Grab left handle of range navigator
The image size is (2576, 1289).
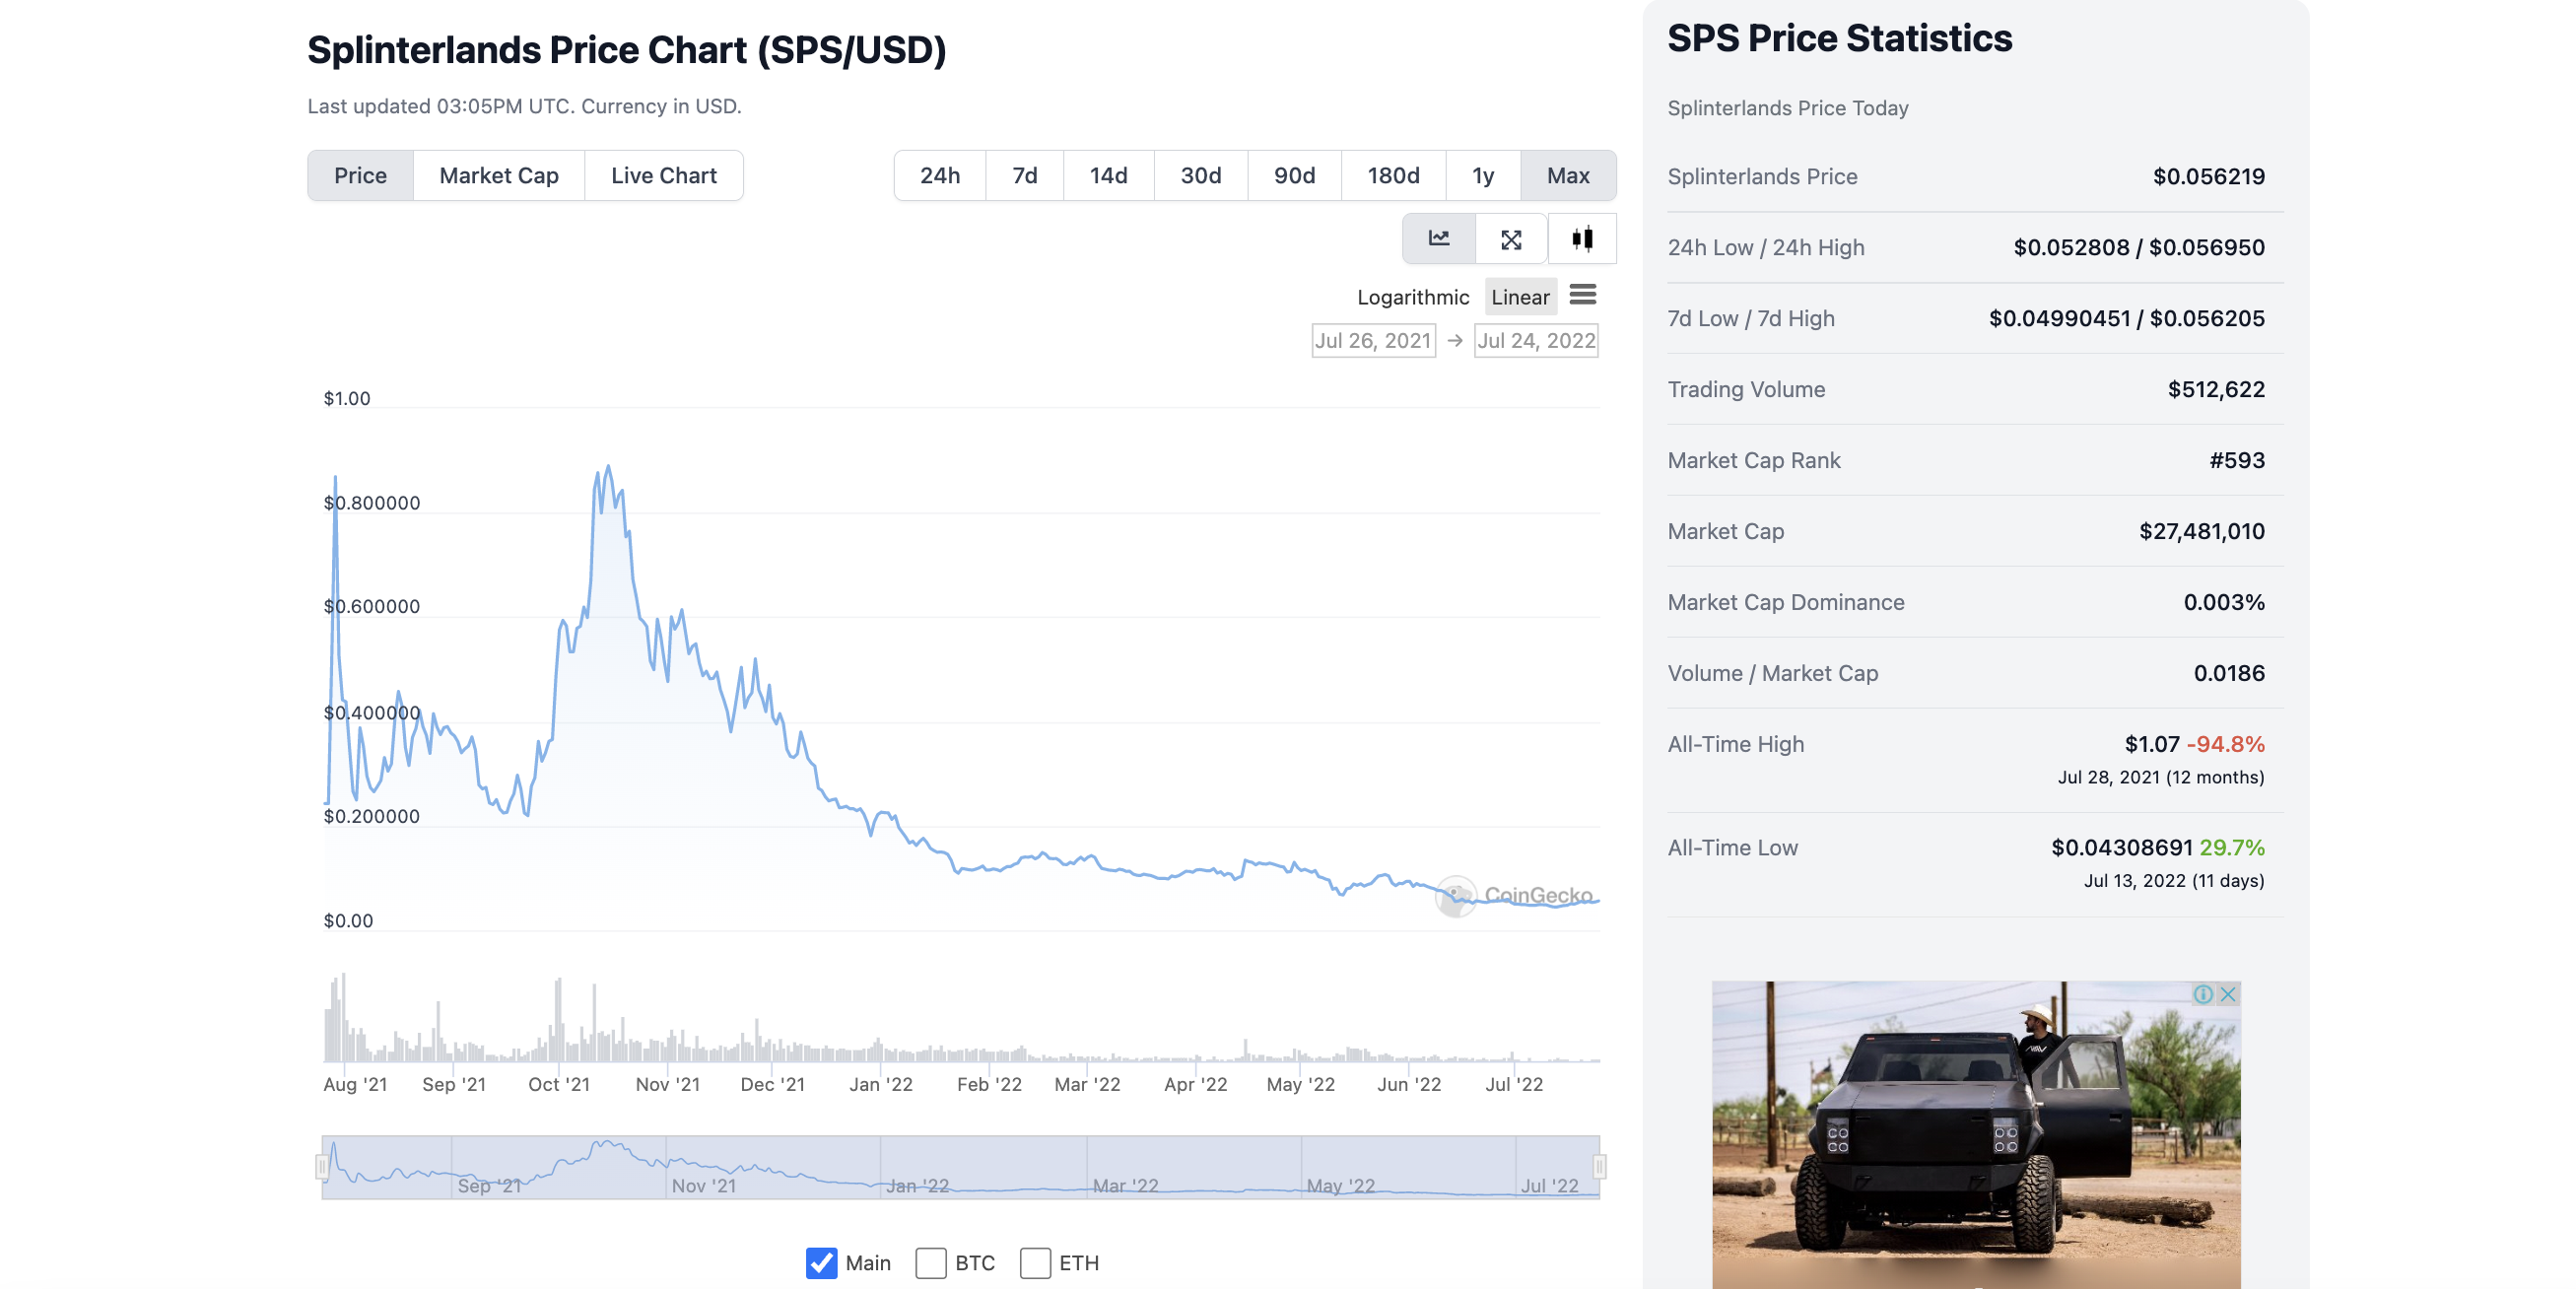321,1166
